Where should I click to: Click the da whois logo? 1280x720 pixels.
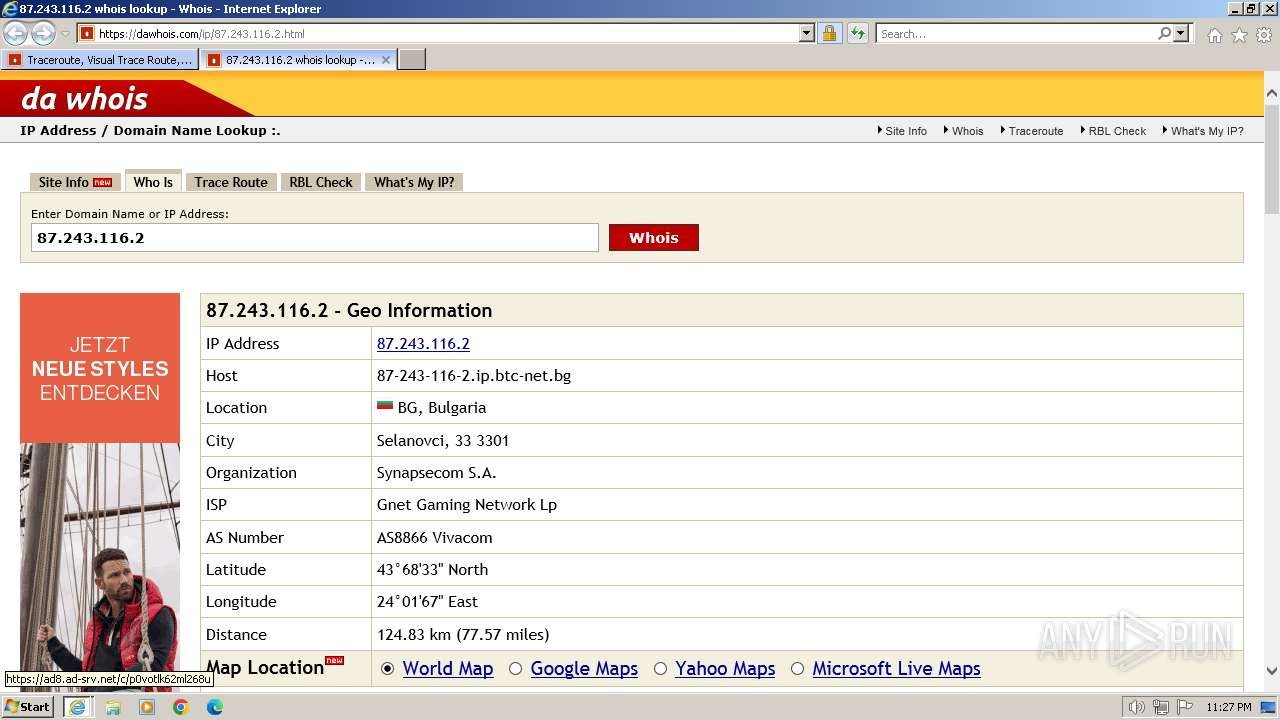84,98
